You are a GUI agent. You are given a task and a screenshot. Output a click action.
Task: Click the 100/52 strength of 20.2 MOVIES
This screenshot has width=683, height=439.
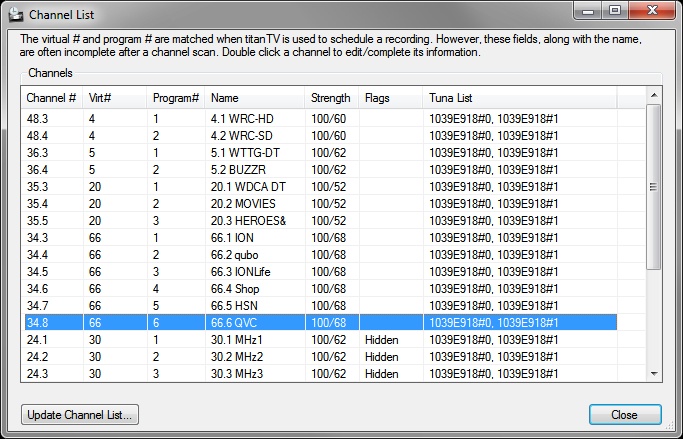(328, 204)
